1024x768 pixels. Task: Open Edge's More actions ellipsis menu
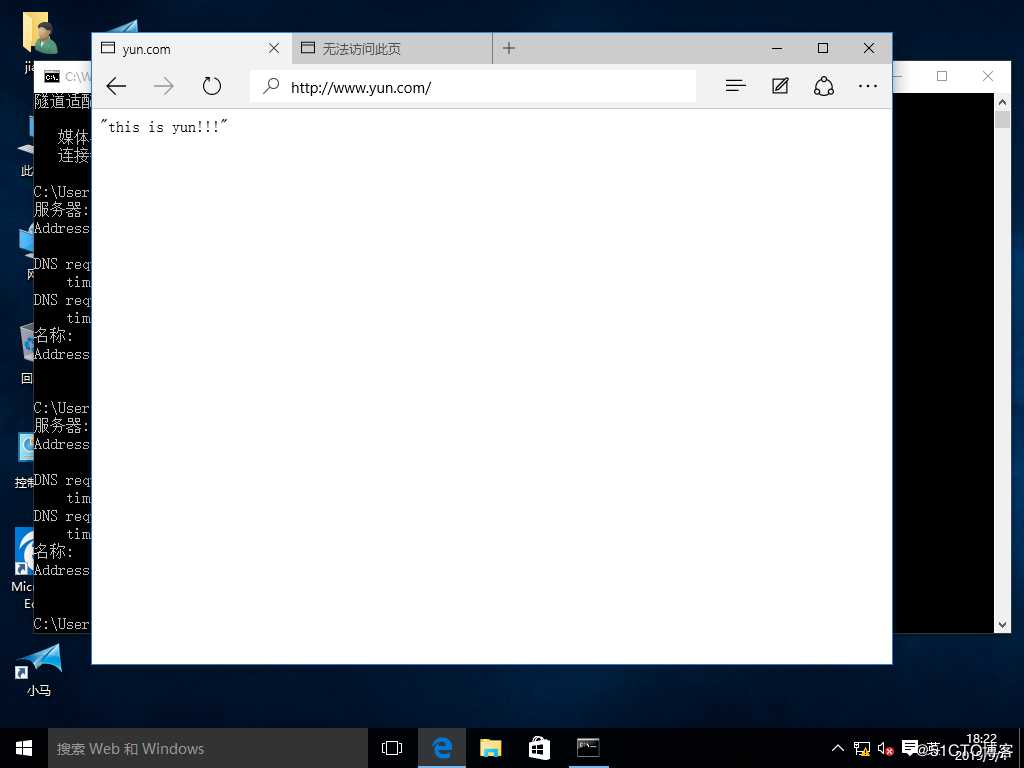(867, 86)
